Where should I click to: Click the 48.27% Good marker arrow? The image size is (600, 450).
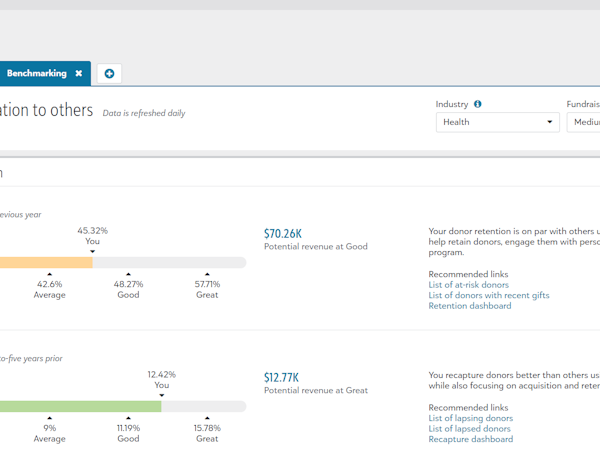(128, 273)
